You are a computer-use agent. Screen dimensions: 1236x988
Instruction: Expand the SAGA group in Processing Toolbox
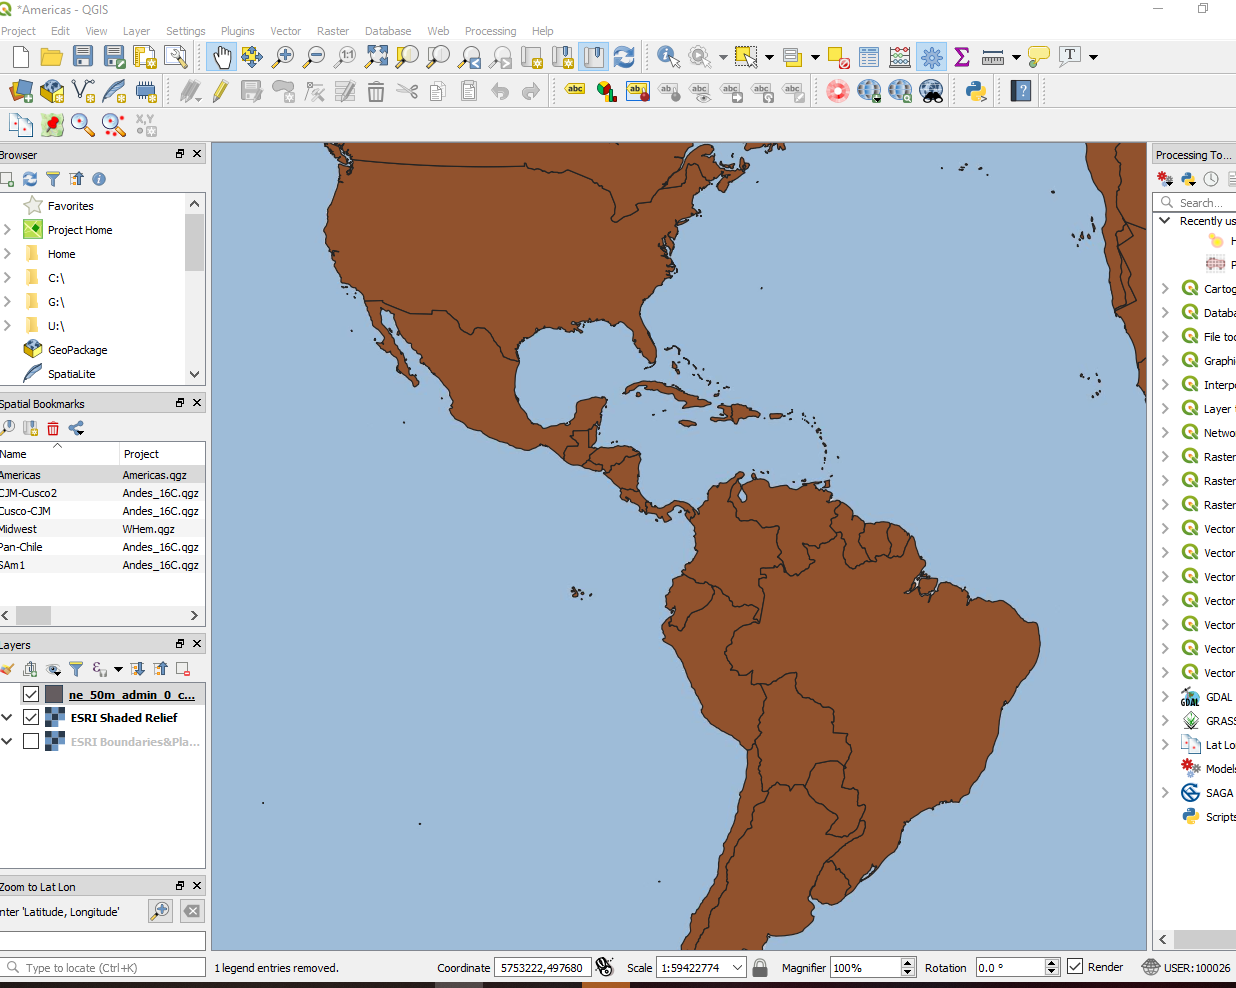(1165, 793)
